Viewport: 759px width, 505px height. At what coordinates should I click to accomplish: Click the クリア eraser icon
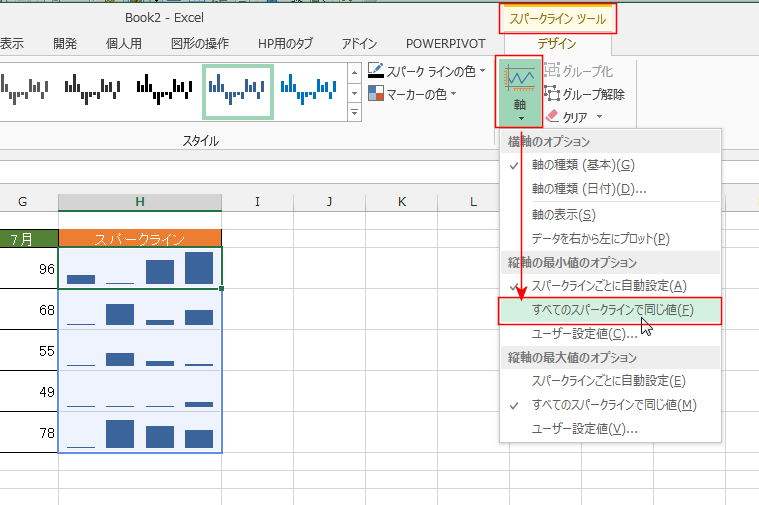pyautogui.click(x=552, y=117)
